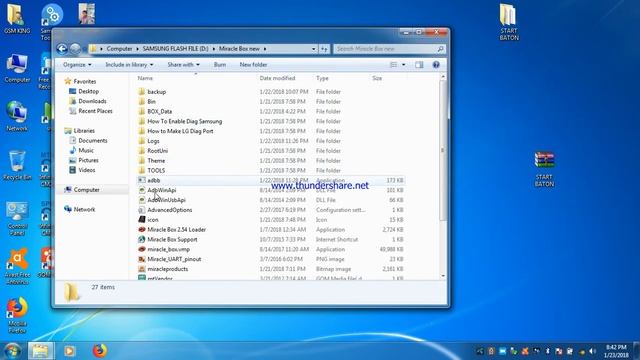Click the change view icon
This screenshot has width=640, height=360.
coord(393,65)
